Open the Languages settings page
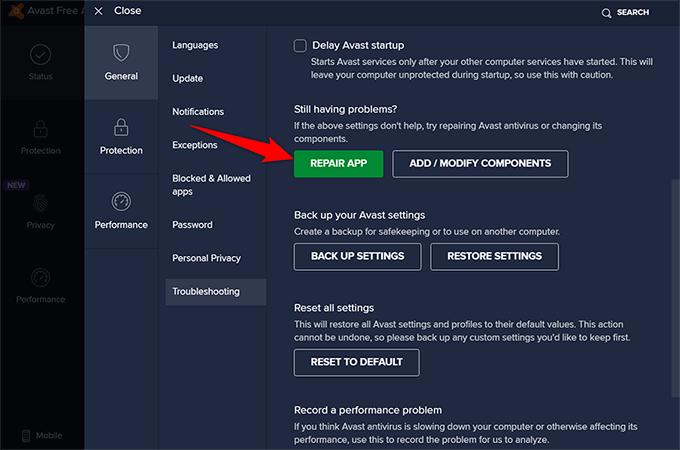 tap(195, 45)
